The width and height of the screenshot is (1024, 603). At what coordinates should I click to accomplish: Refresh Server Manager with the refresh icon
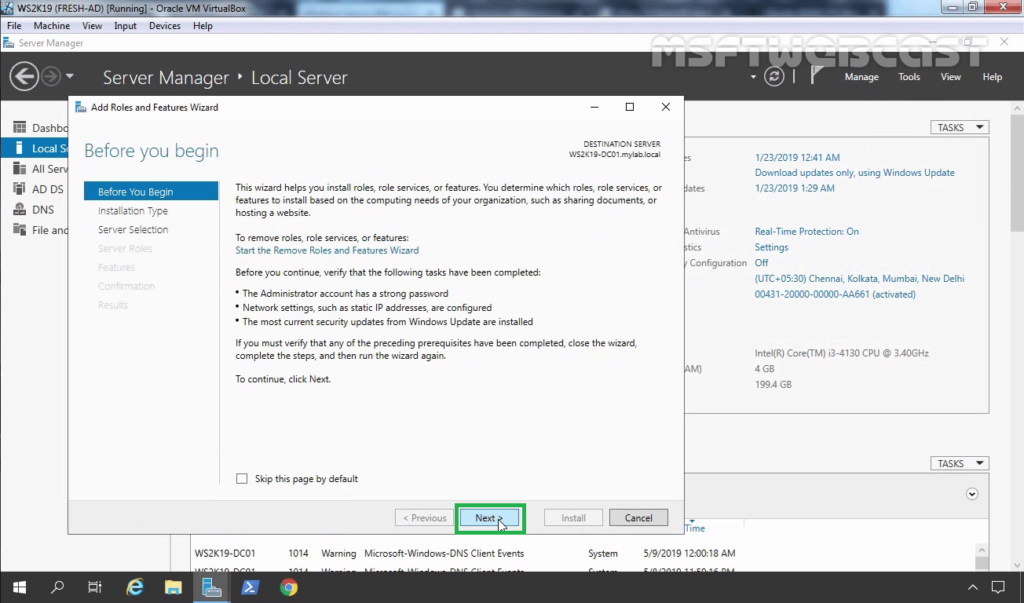pyautogui.click(x=774, y=76)
